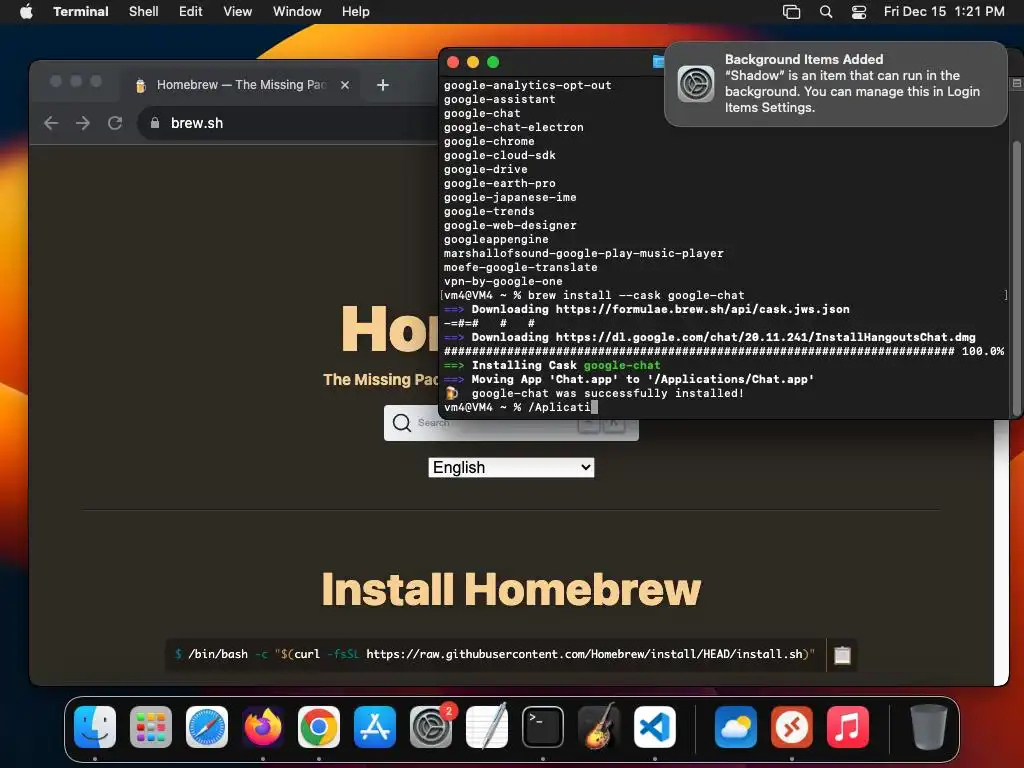Open the Trash in the dock

click(x=929, y=727)
